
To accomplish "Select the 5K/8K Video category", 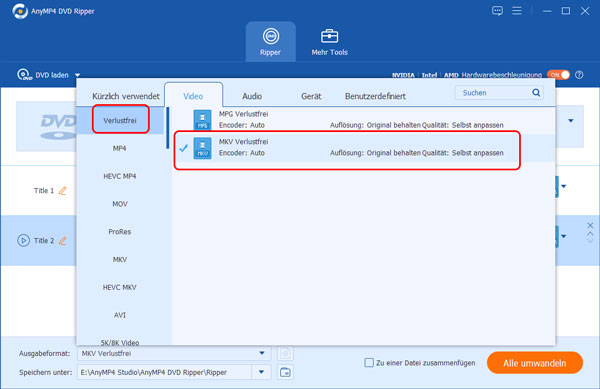I will tap(120, 342).
